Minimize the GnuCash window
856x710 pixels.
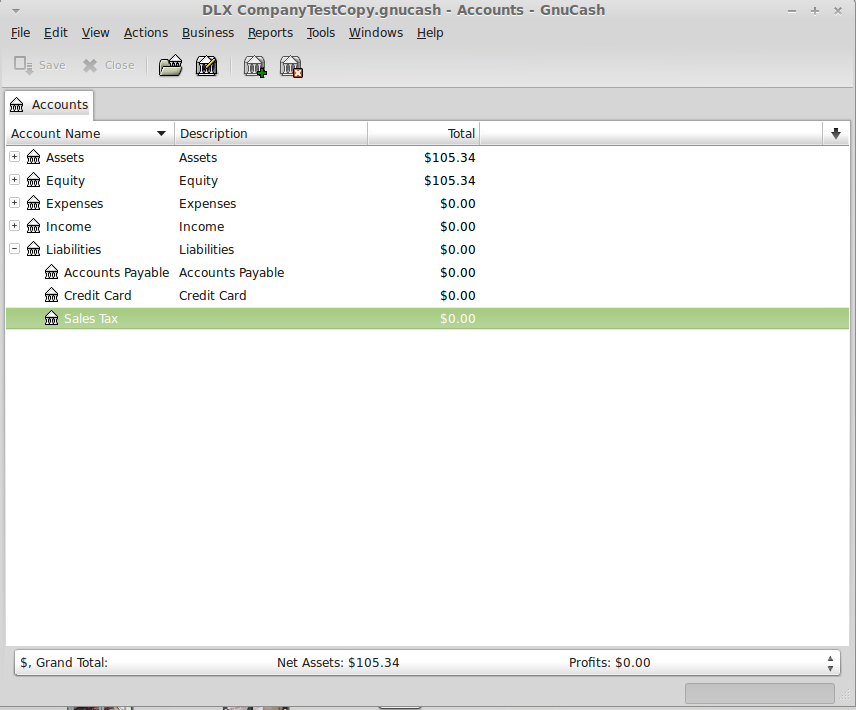pyautogui.click(x=792, y=11)
